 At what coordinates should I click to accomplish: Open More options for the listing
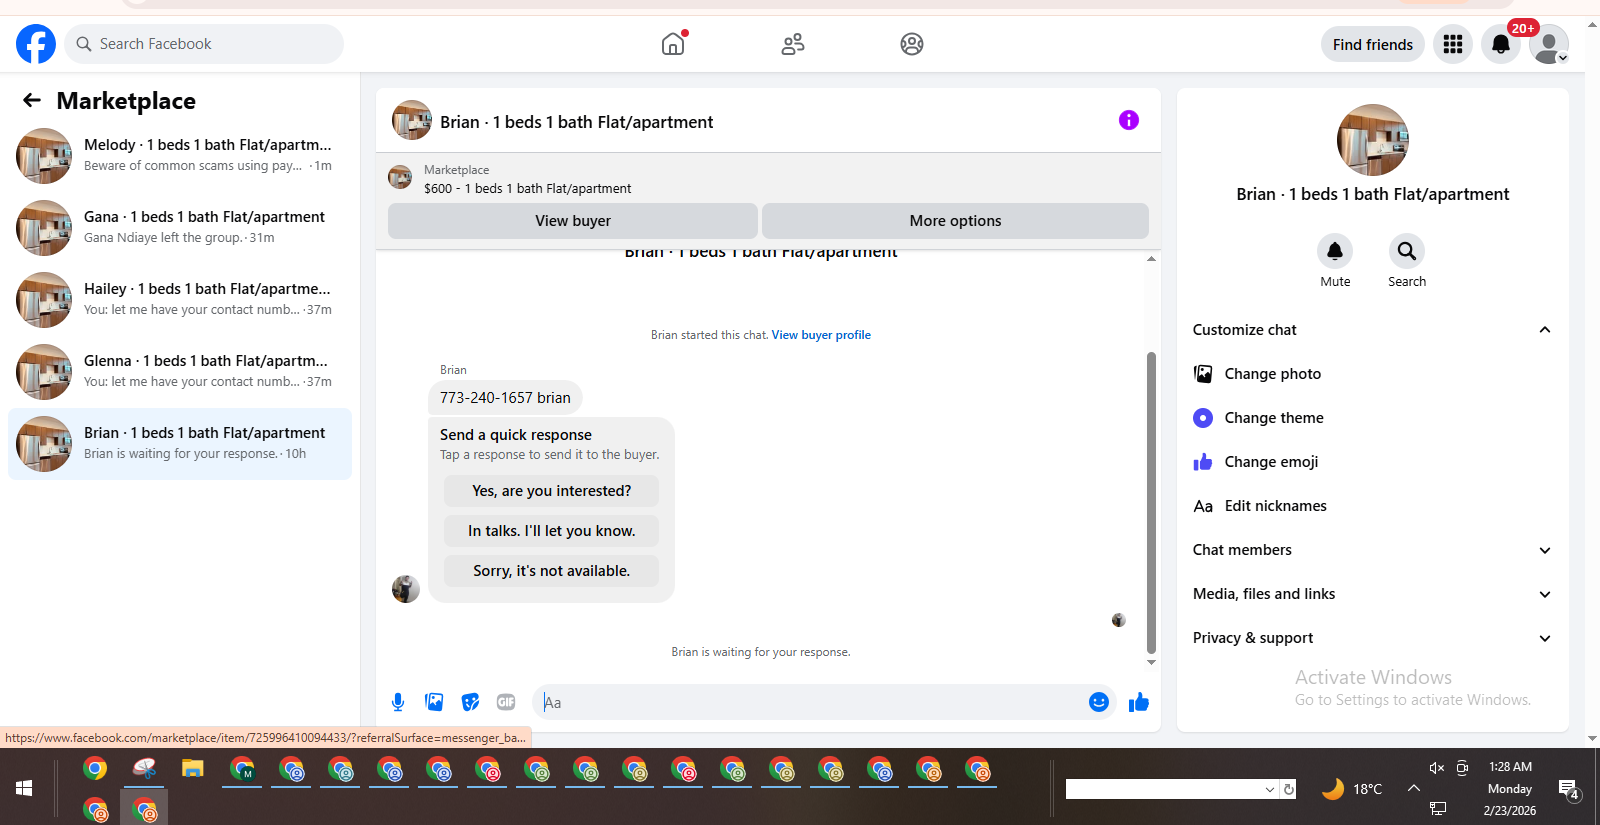955,221
